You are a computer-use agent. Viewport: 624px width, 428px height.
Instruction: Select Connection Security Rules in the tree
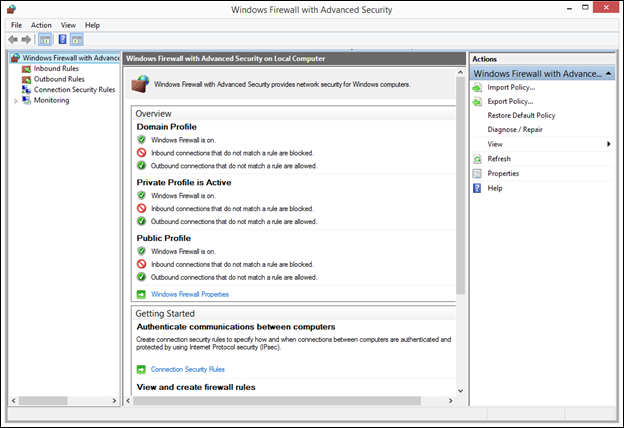pos(74,90)
